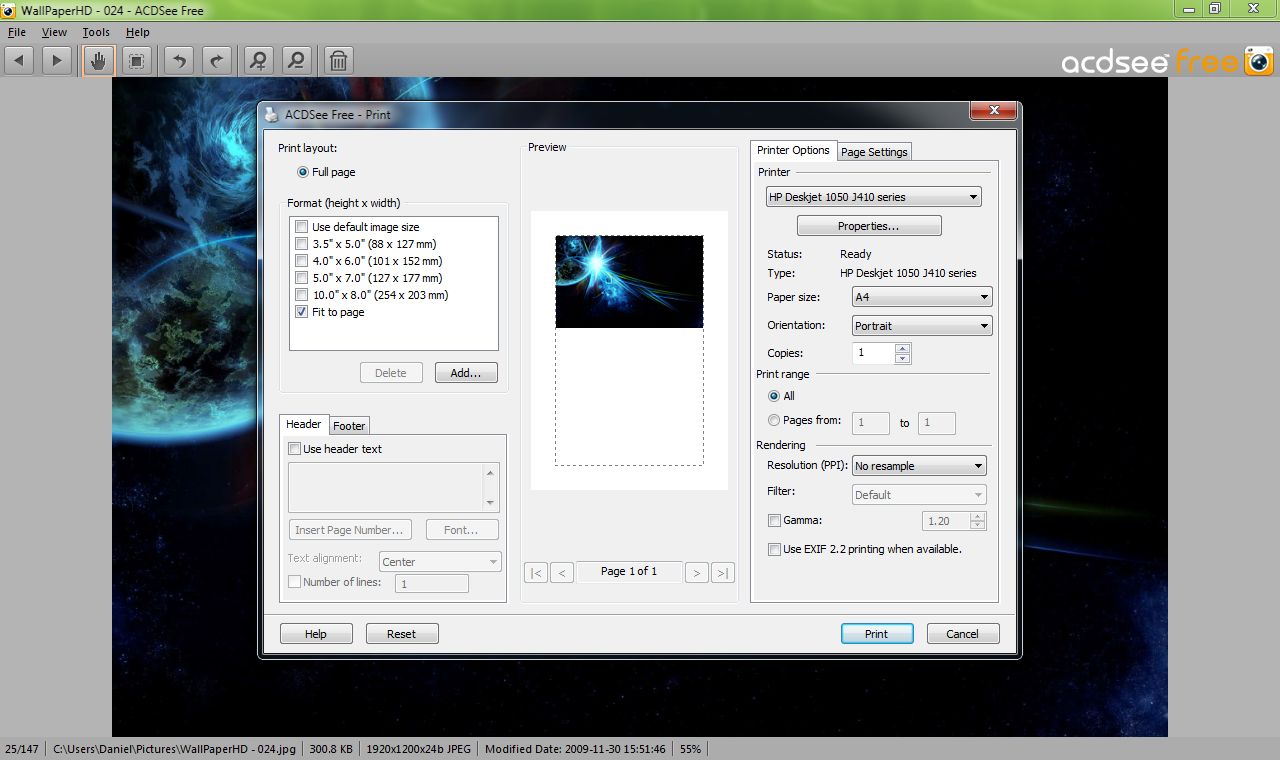This screenshot has height=760, width=1280.
Task: Click the Print button
Action: [x=877, y=634]
